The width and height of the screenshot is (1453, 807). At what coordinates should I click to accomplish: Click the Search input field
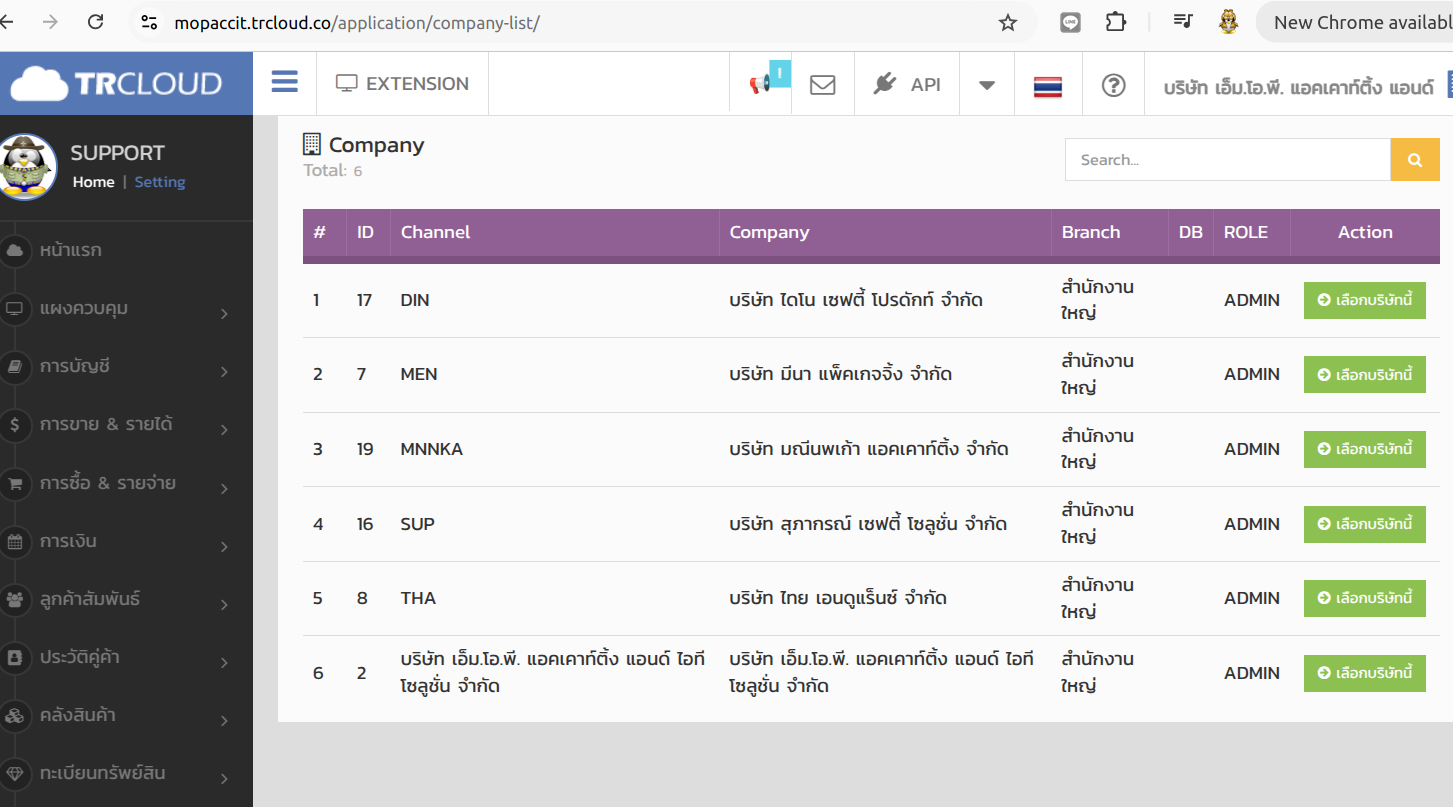pos(1228,160)
